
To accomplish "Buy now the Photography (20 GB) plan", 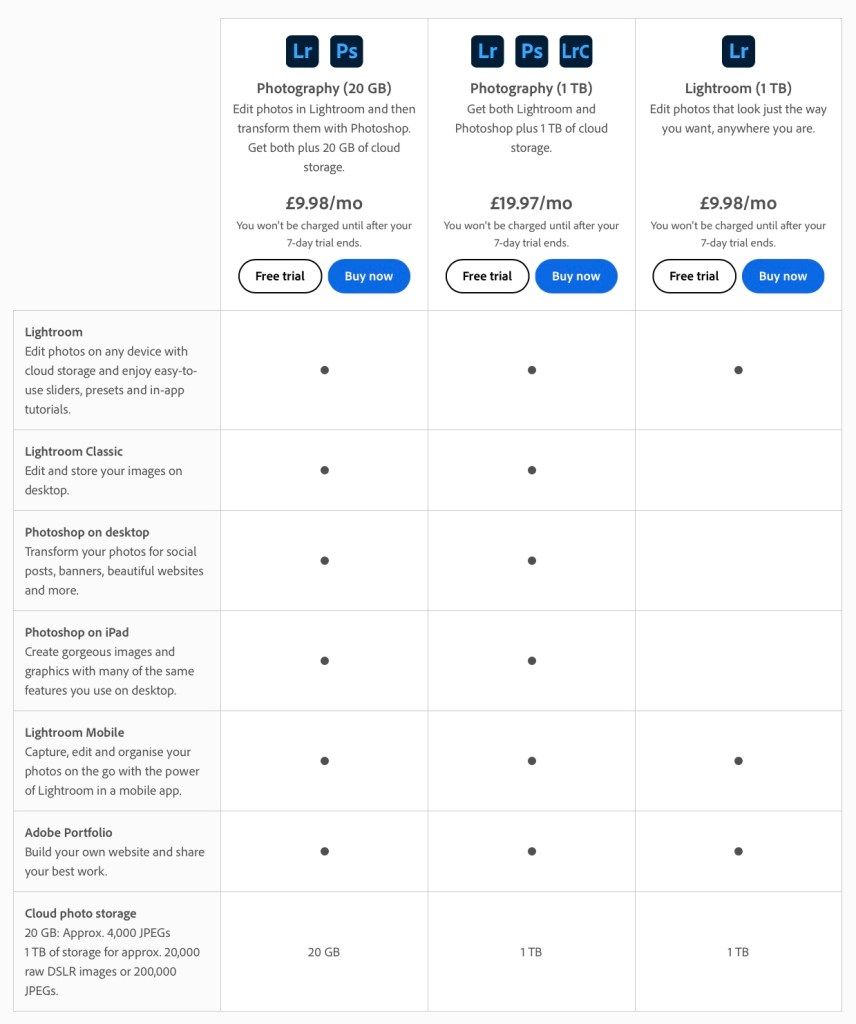I will [369, 276].
